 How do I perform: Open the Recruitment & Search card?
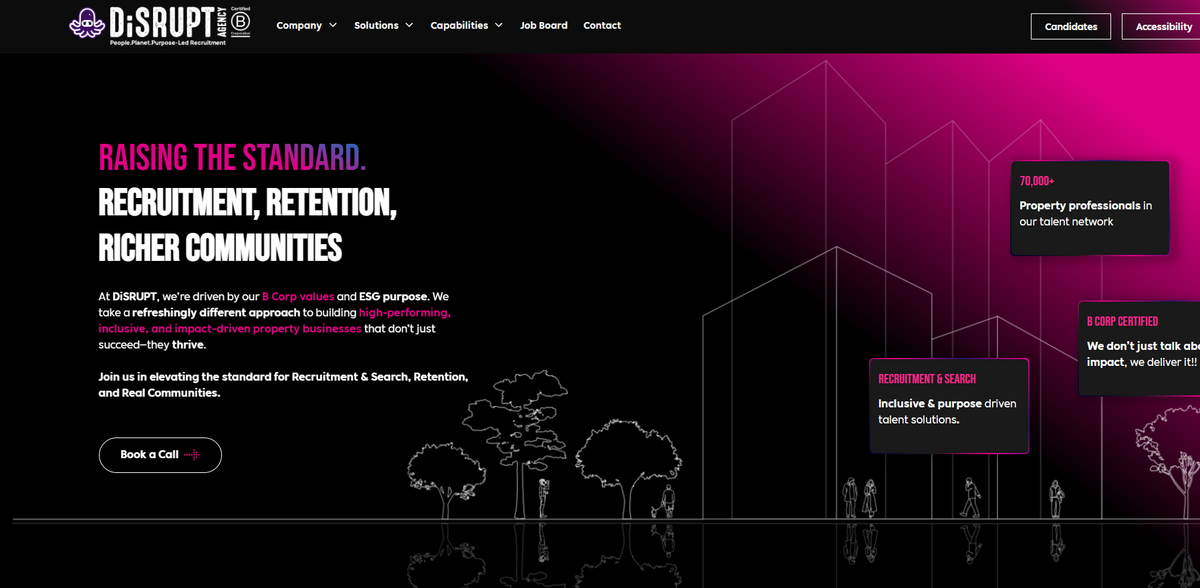point(948,405)
